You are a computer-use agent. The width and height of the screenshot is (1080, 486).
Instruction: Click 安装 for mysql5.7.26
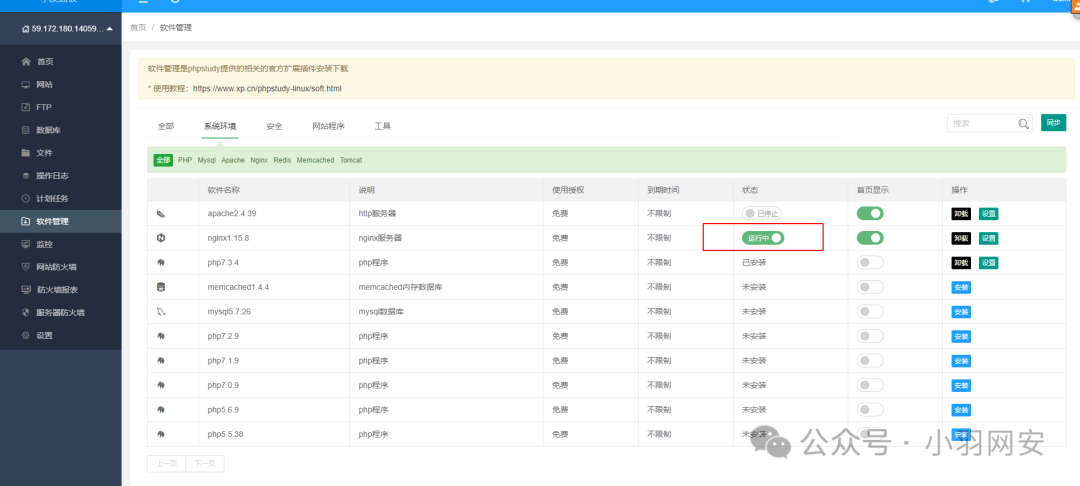(x=961, y=312)
